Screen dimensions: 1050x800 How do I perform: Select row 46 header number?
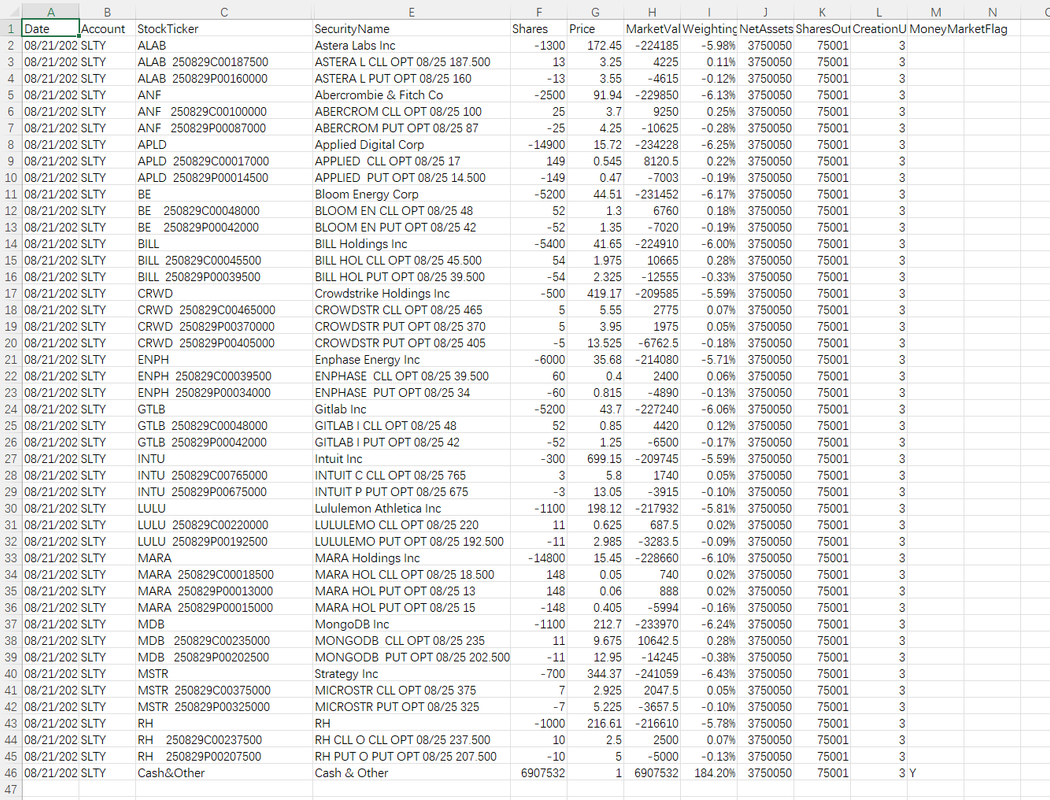point(11,773)
